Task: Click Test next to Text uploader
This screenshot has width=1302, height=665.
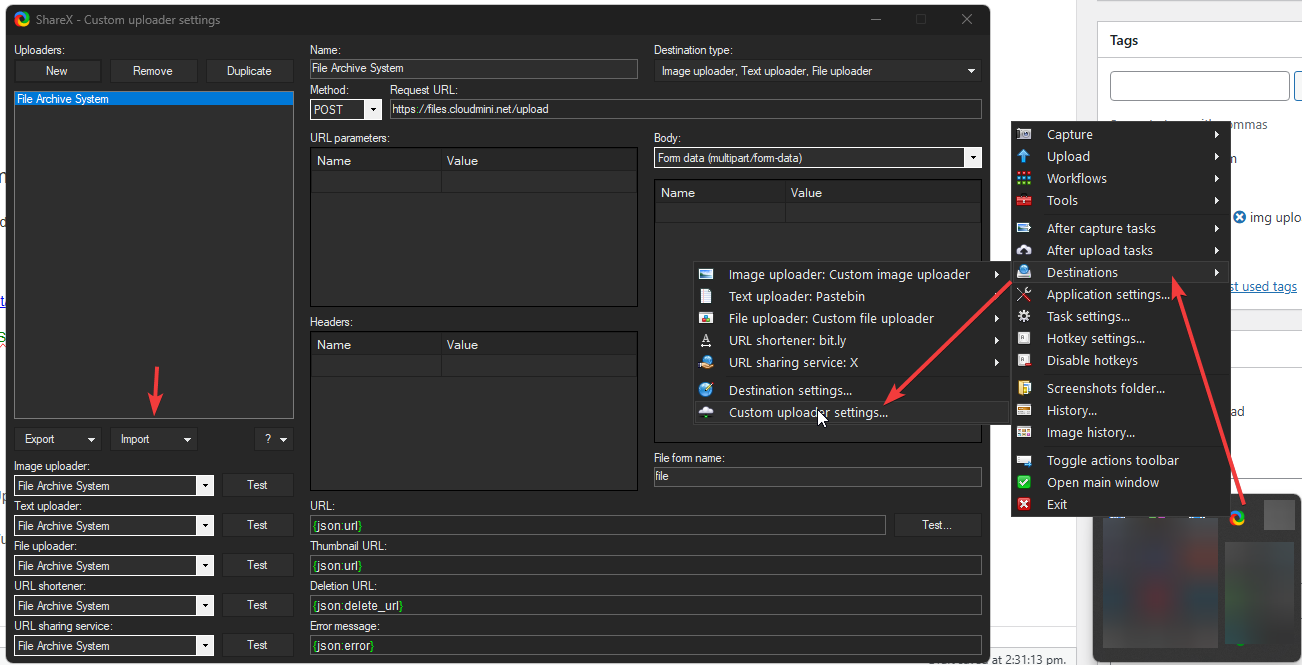Action: 258,525
